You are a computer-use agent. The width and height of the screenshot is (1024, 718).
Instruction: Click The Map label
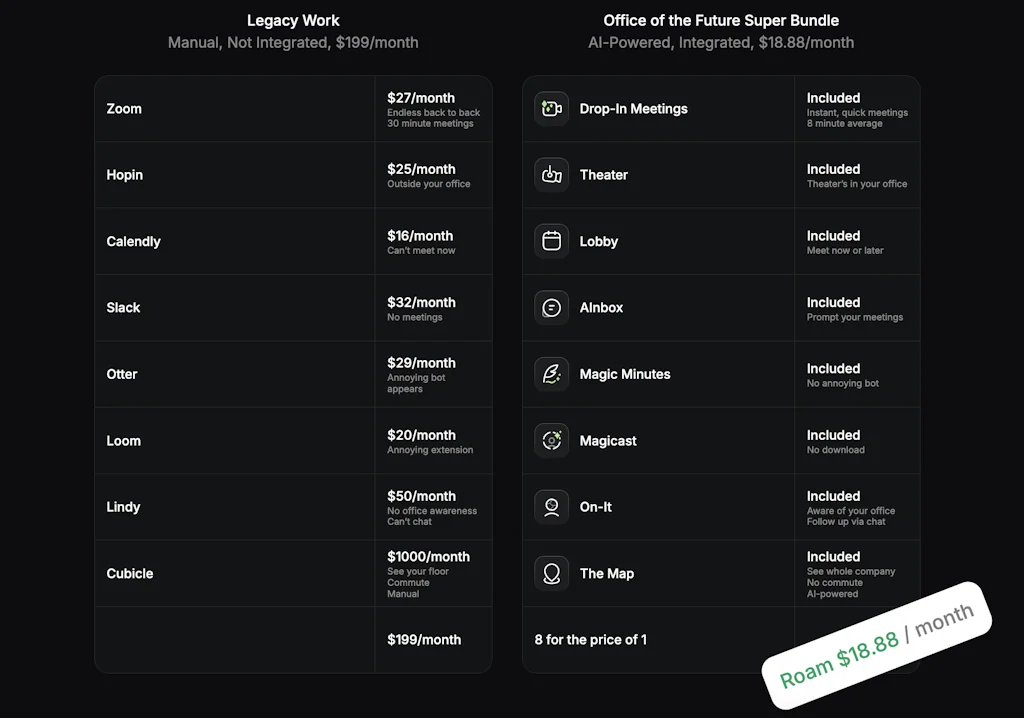pos(607,574)
